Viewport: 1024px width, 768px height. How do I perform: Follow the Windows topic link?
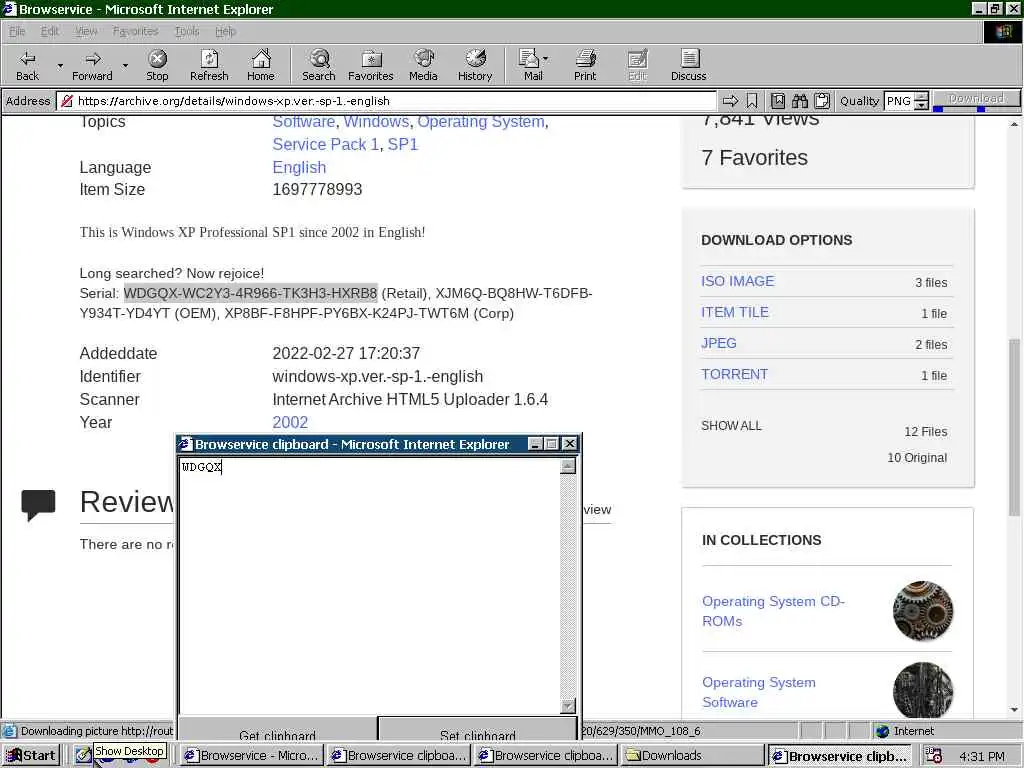[x=376, y=121]
